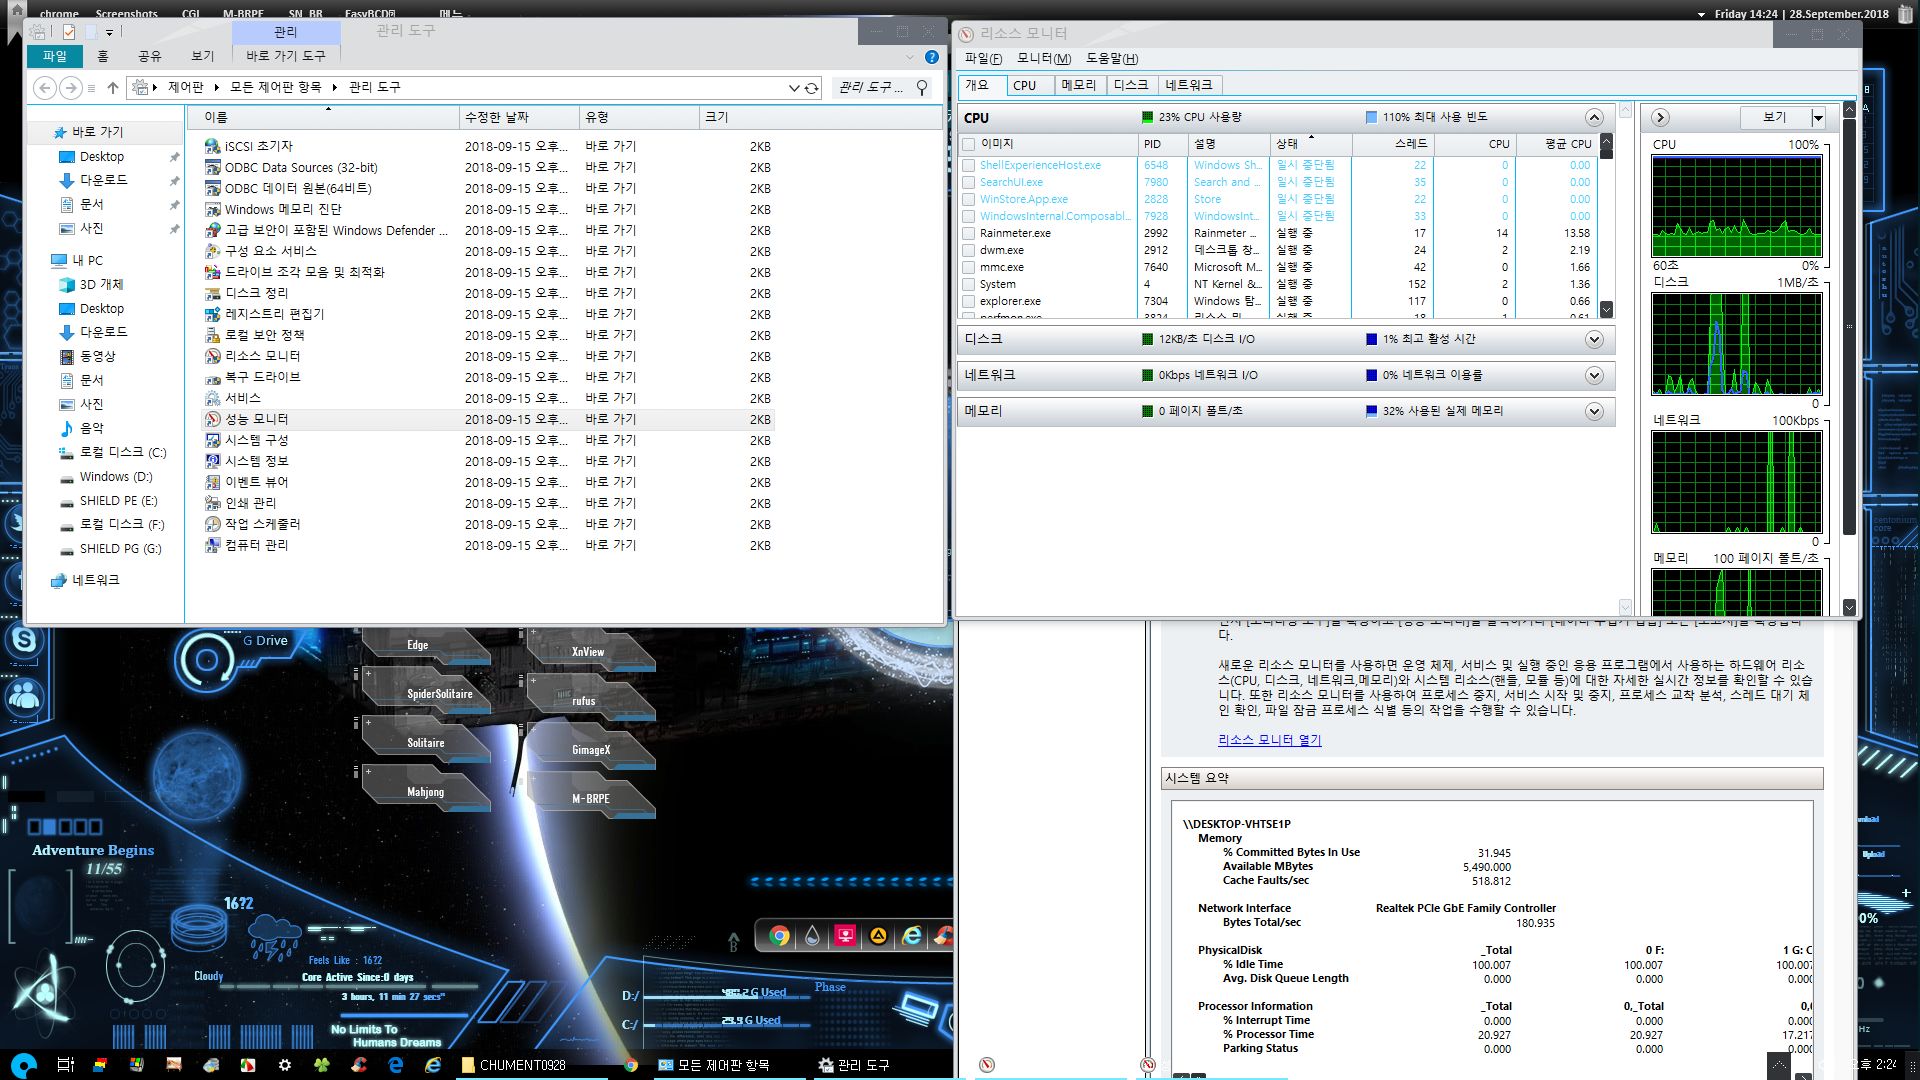Open the 모니터(M) menu
This screenshot has width=1920, height=1080.
click(x=1044, y=59)
